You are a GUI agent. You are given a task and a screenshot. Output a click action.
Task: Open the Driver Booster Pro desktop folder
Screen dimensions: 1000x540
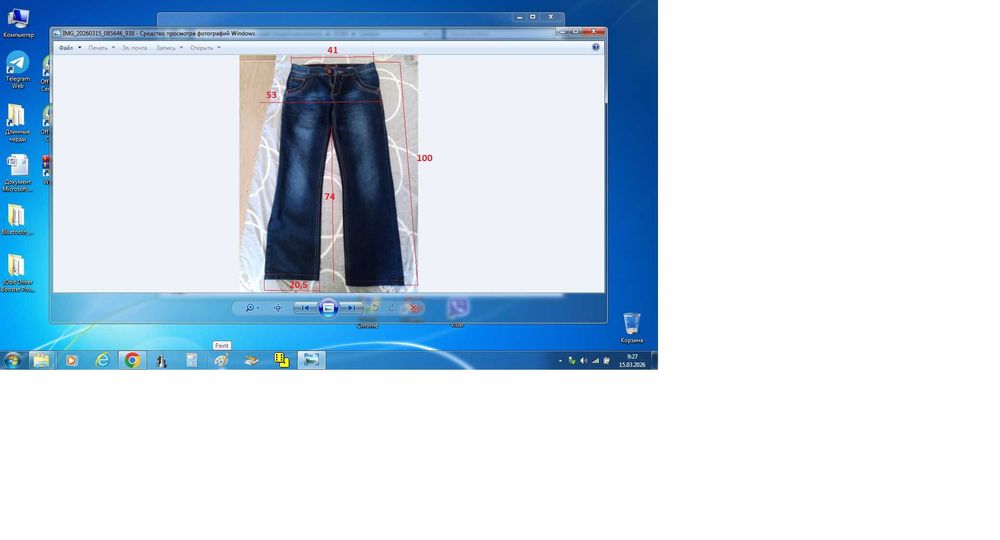(17, 274)
